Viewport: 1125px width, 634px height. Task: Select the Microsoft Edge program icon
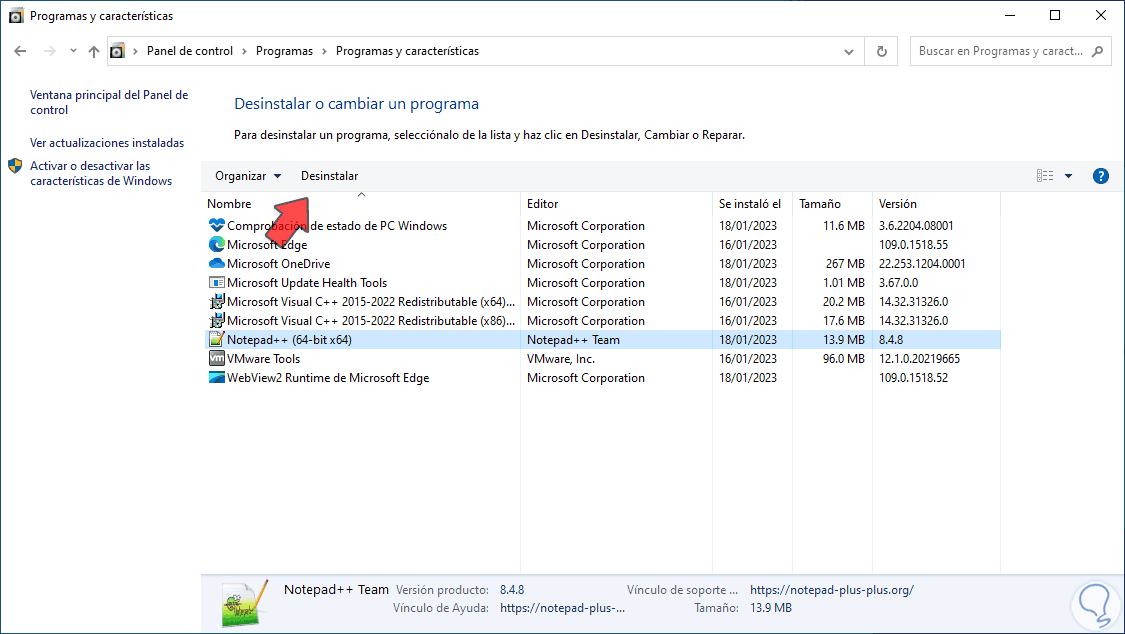point(217,245)
